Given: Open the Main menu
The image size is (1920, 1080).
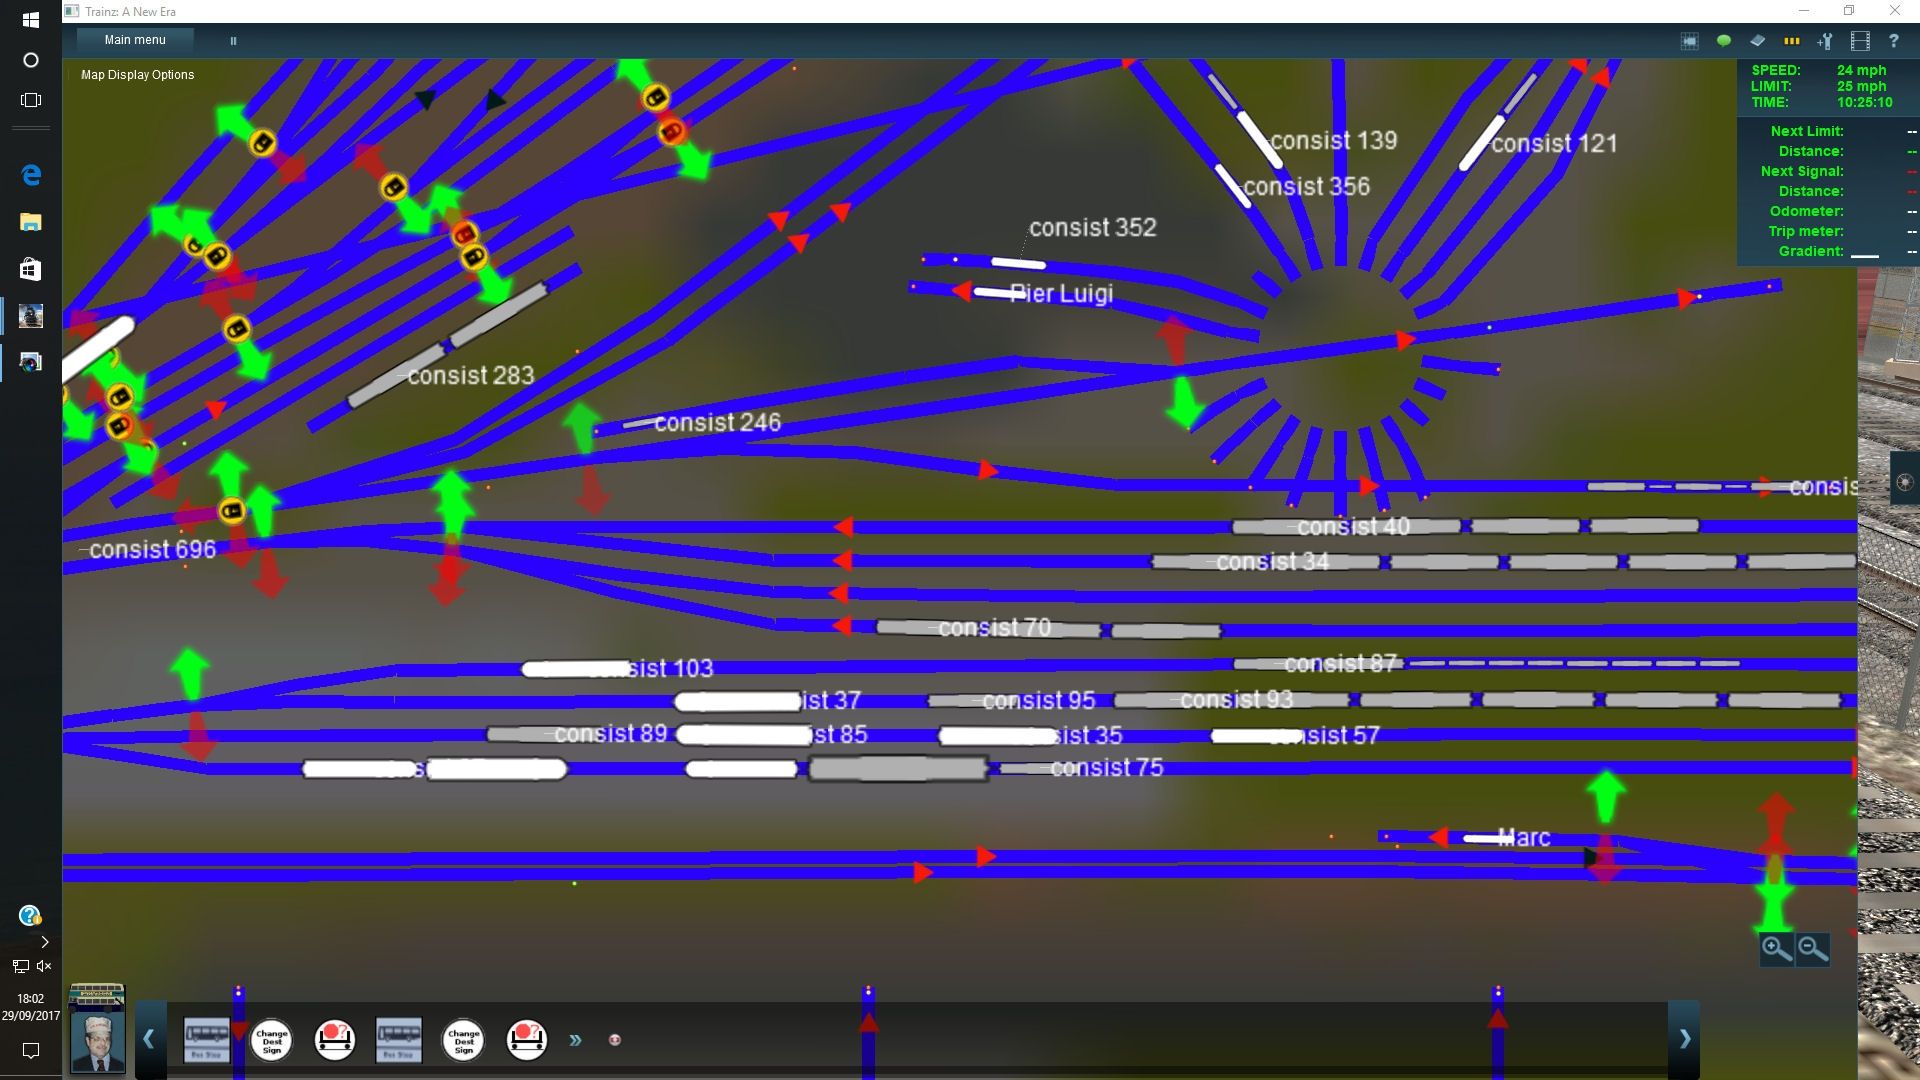Looking at the screenshot, I should pos(135,40).
